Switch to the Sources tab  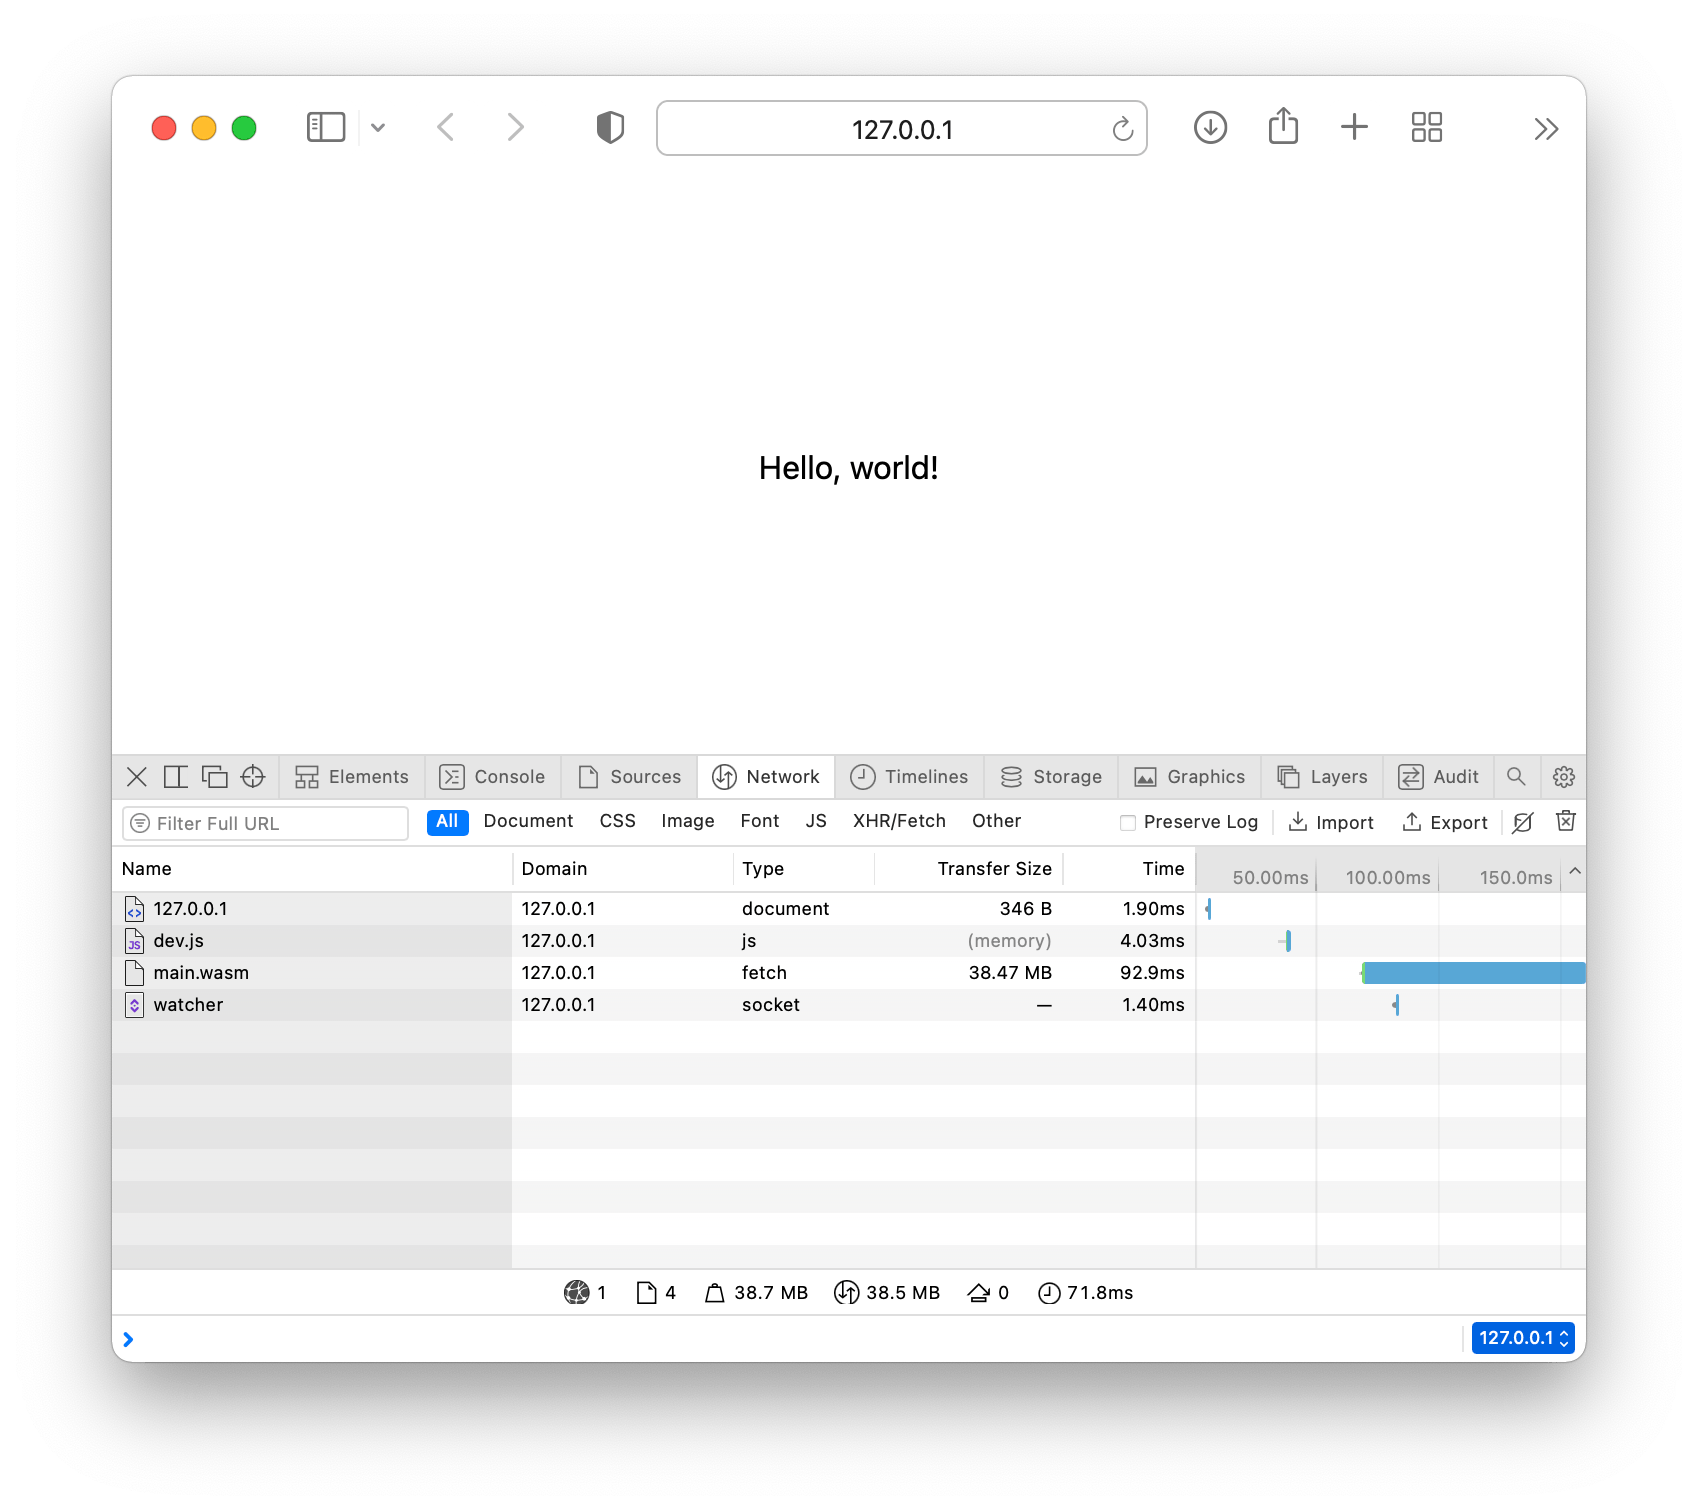[x=629, y=777]
